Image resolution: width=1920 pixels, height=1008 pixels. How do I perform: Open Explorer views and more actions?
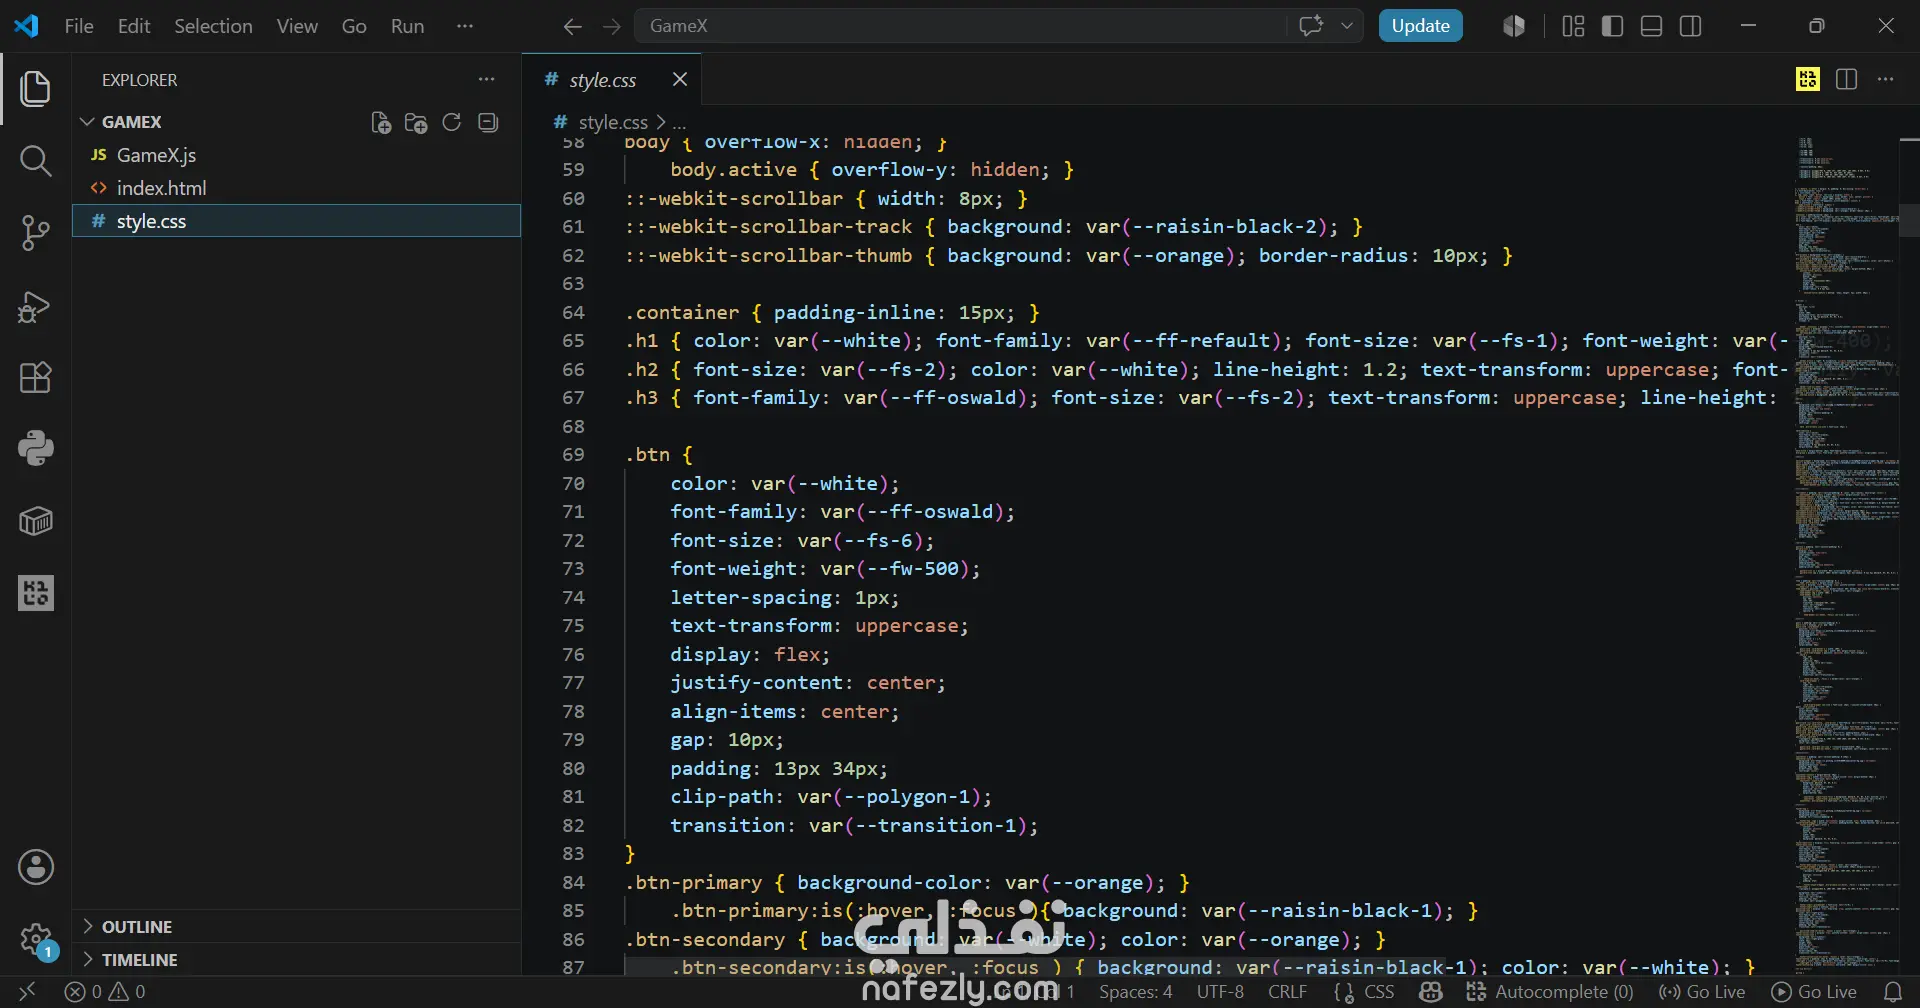click(x=486, y=79)
